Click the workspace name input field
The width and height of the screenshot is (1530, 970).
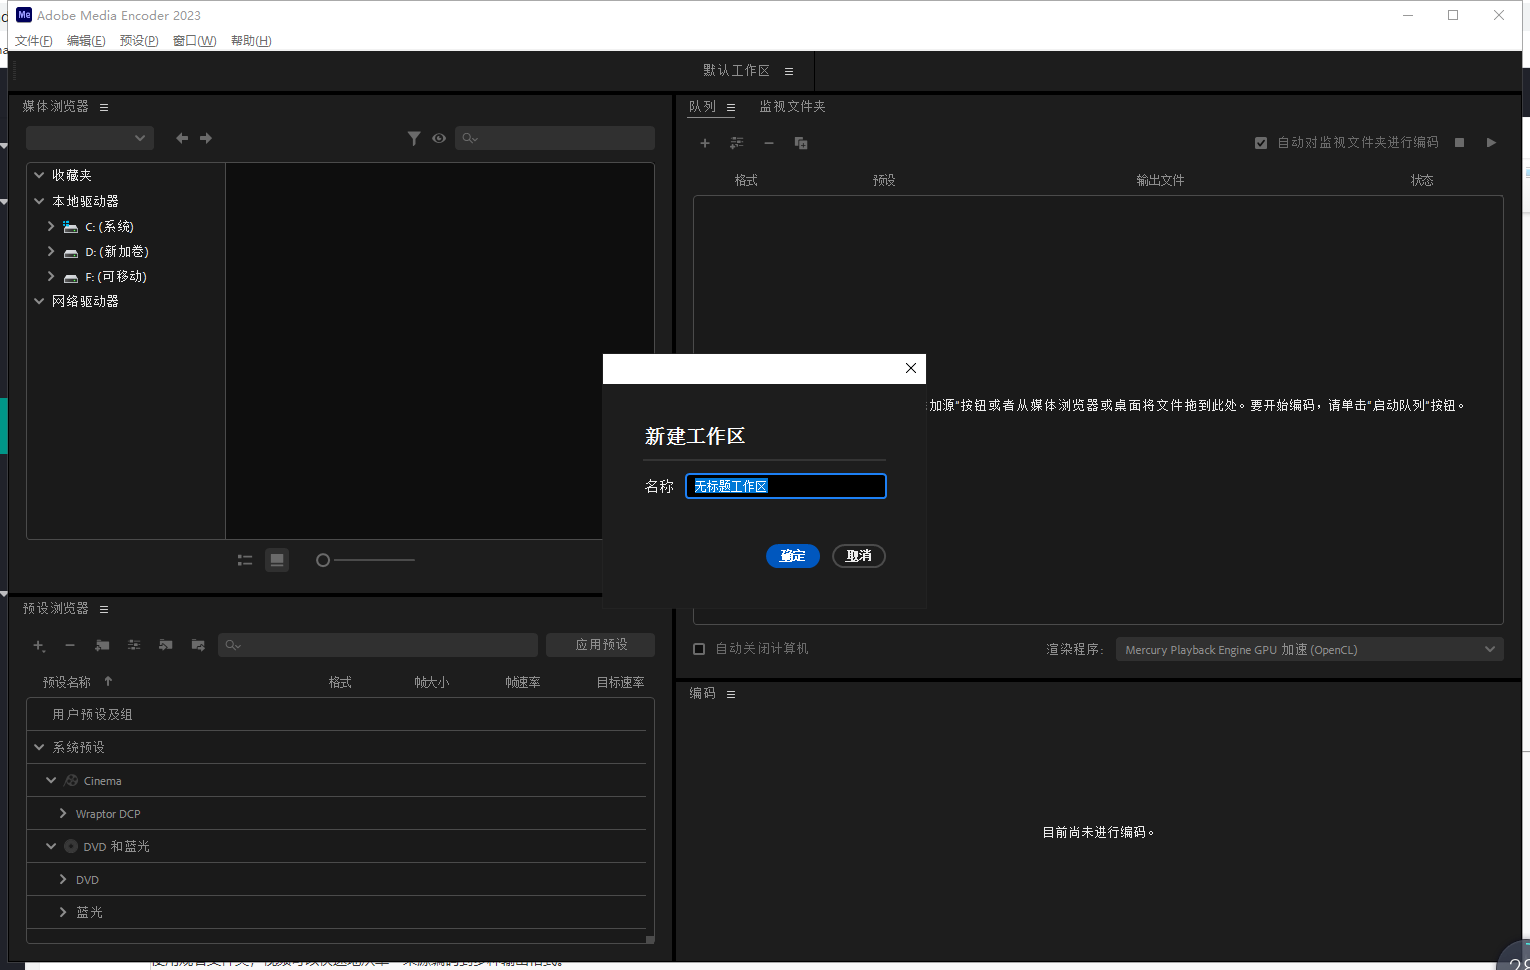pos(786,486)
